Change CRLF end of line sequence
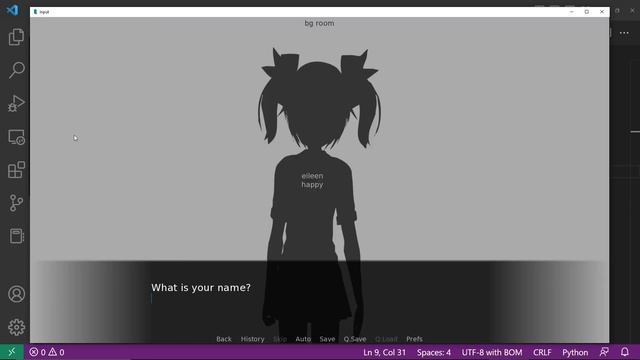The width and height of the screenshot is (640, 360). [542, 352]
